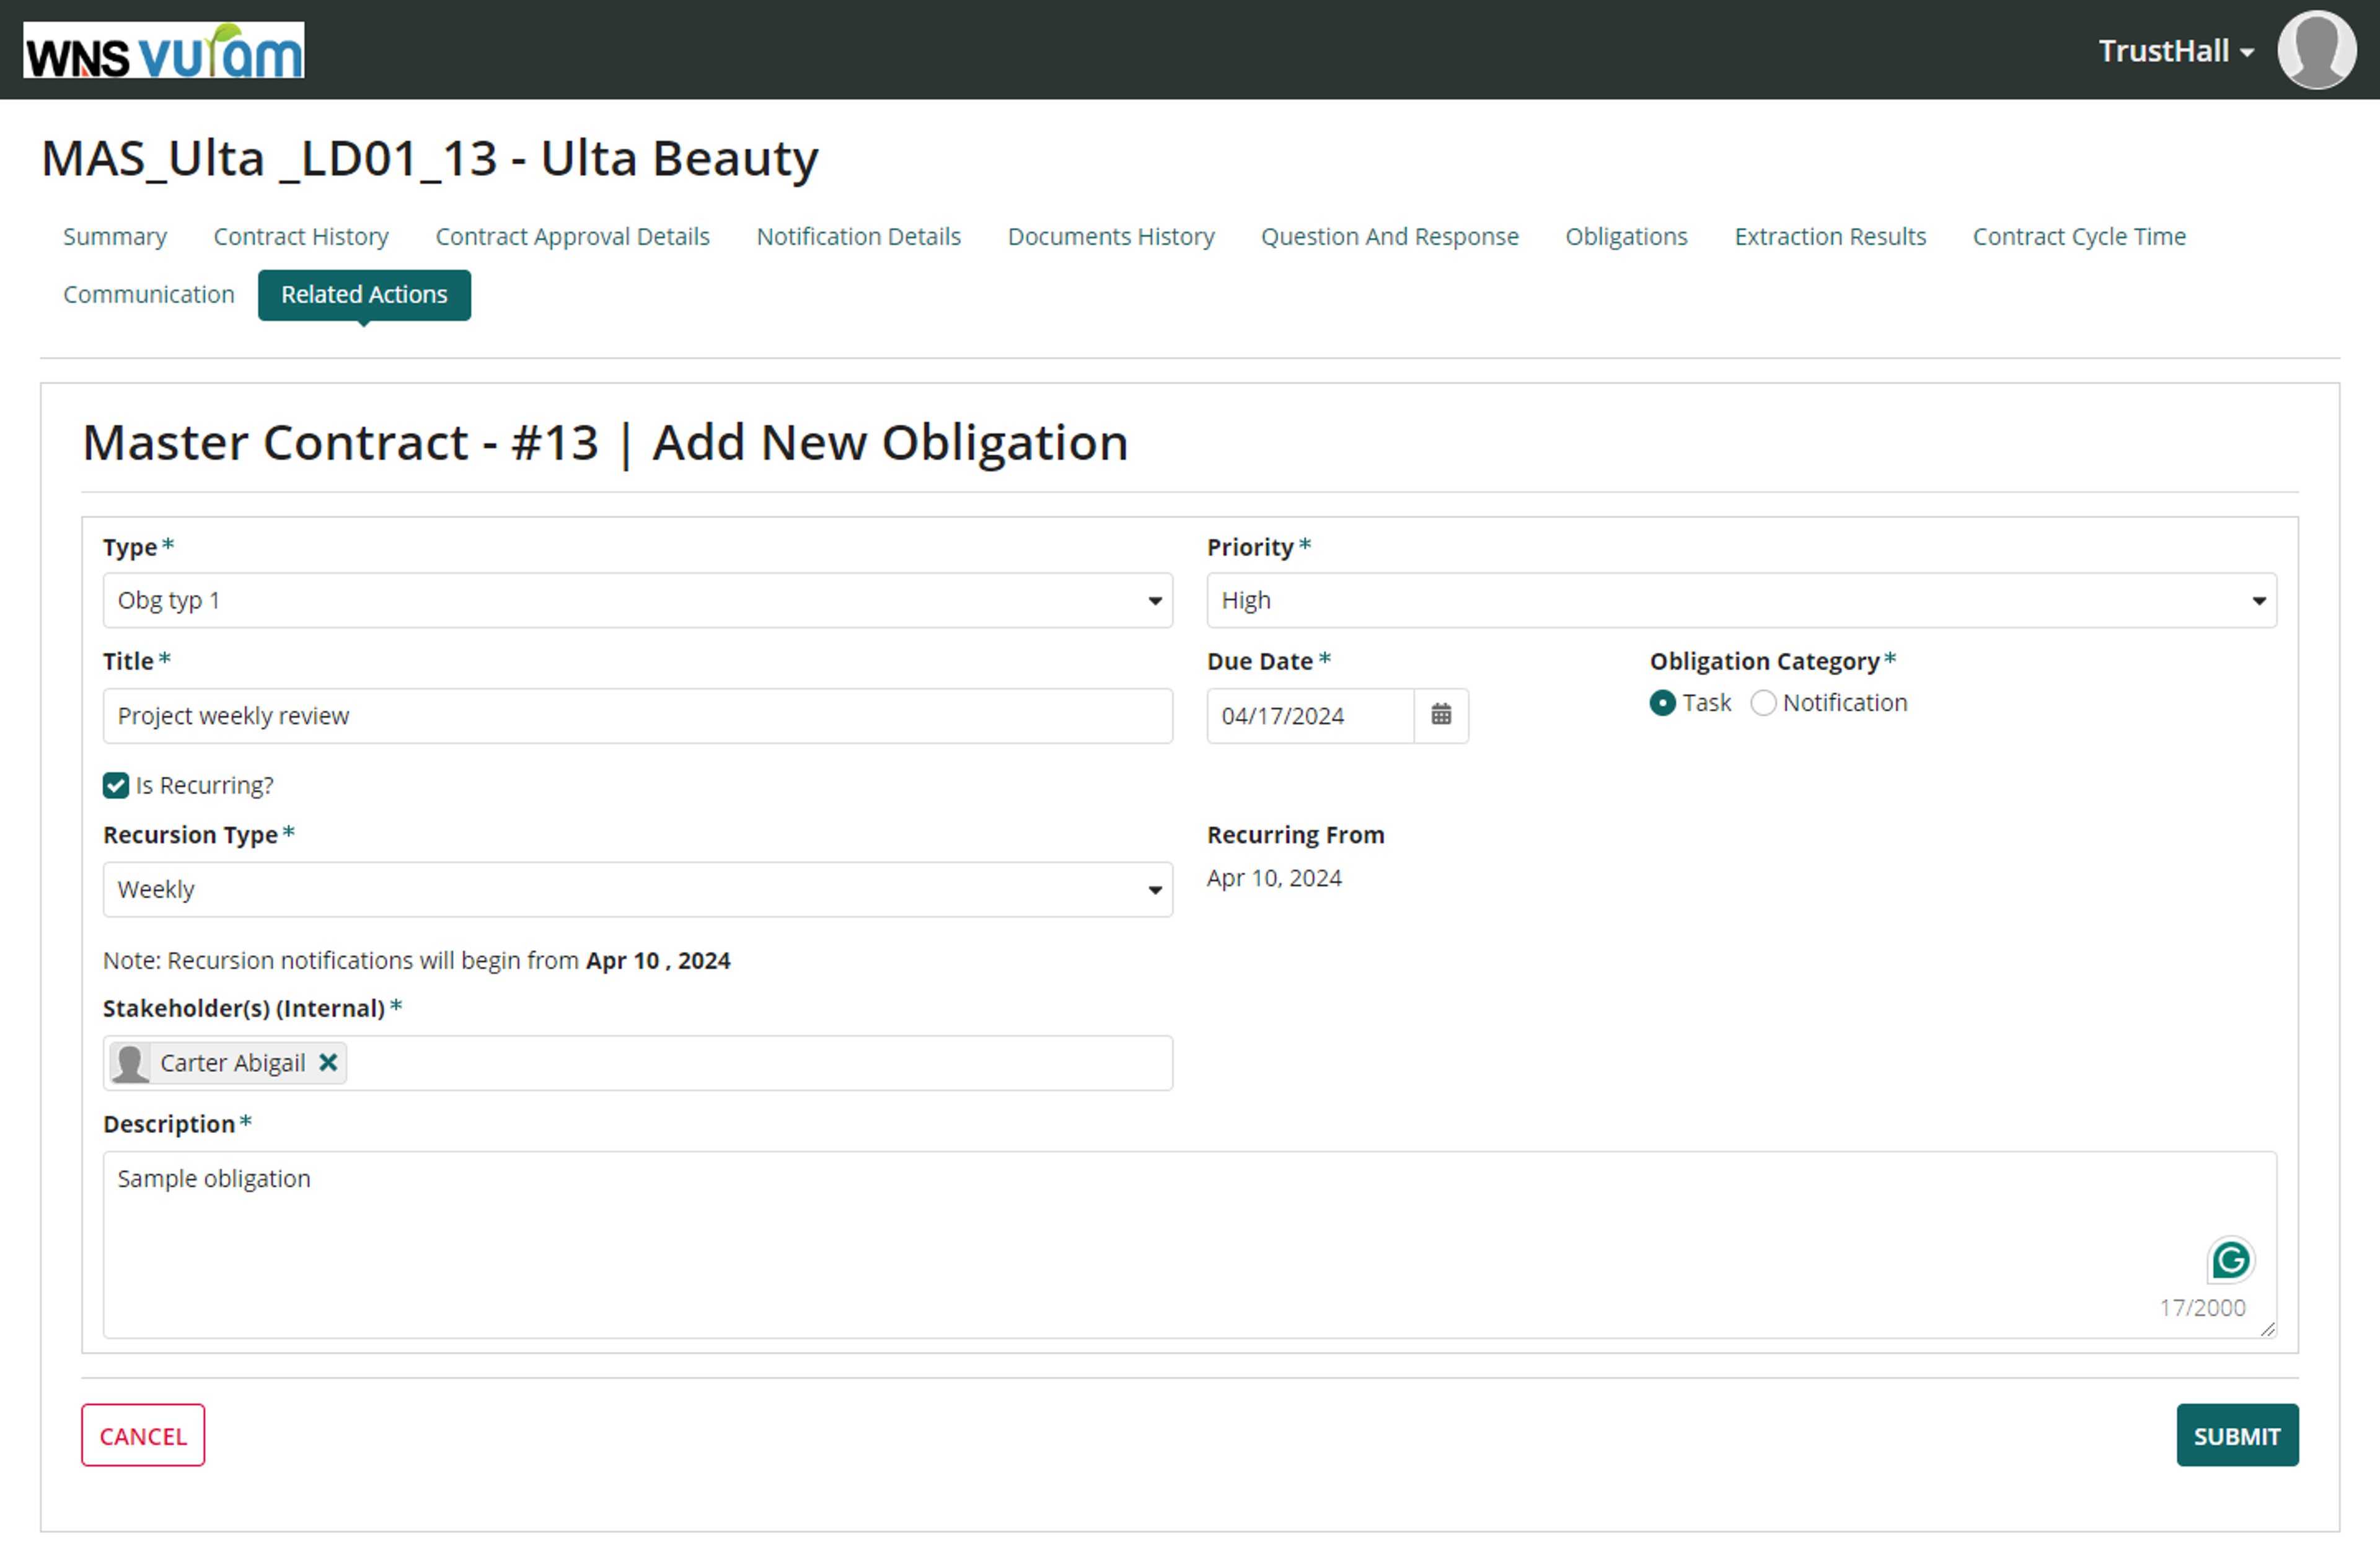This screenshot has height=1562, width=2380.
Task: Switch to the Obligations tab
Action: click(1626, 237)
